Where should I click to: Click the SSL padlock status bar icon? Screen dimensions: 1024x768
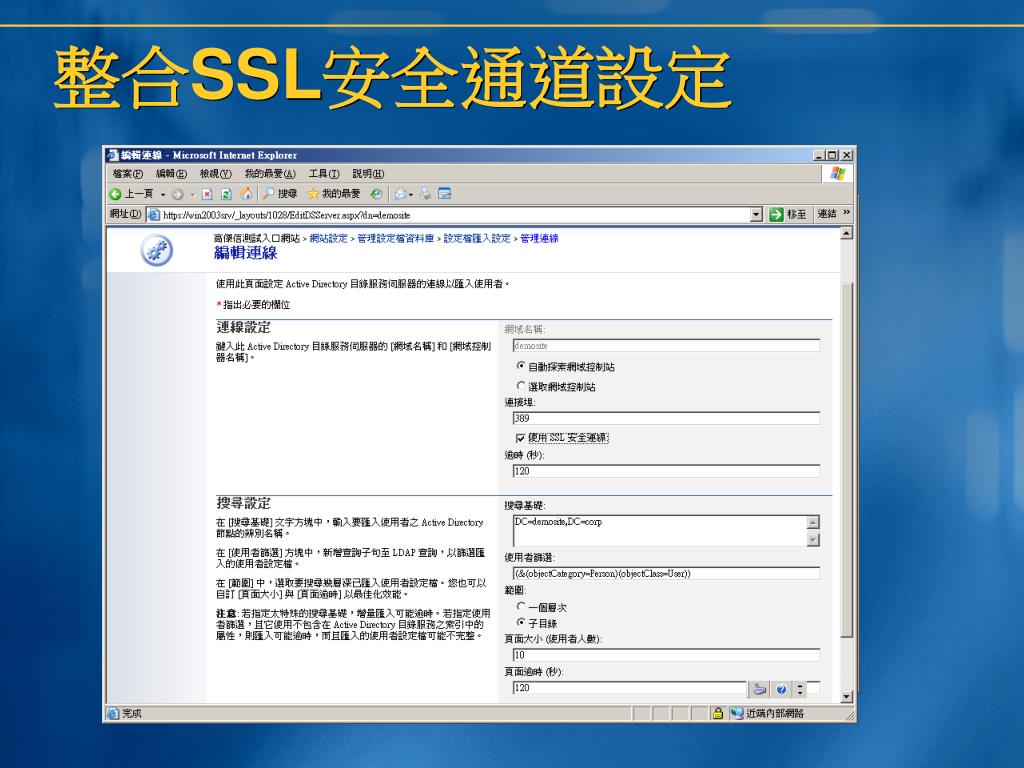coord(718,713)
